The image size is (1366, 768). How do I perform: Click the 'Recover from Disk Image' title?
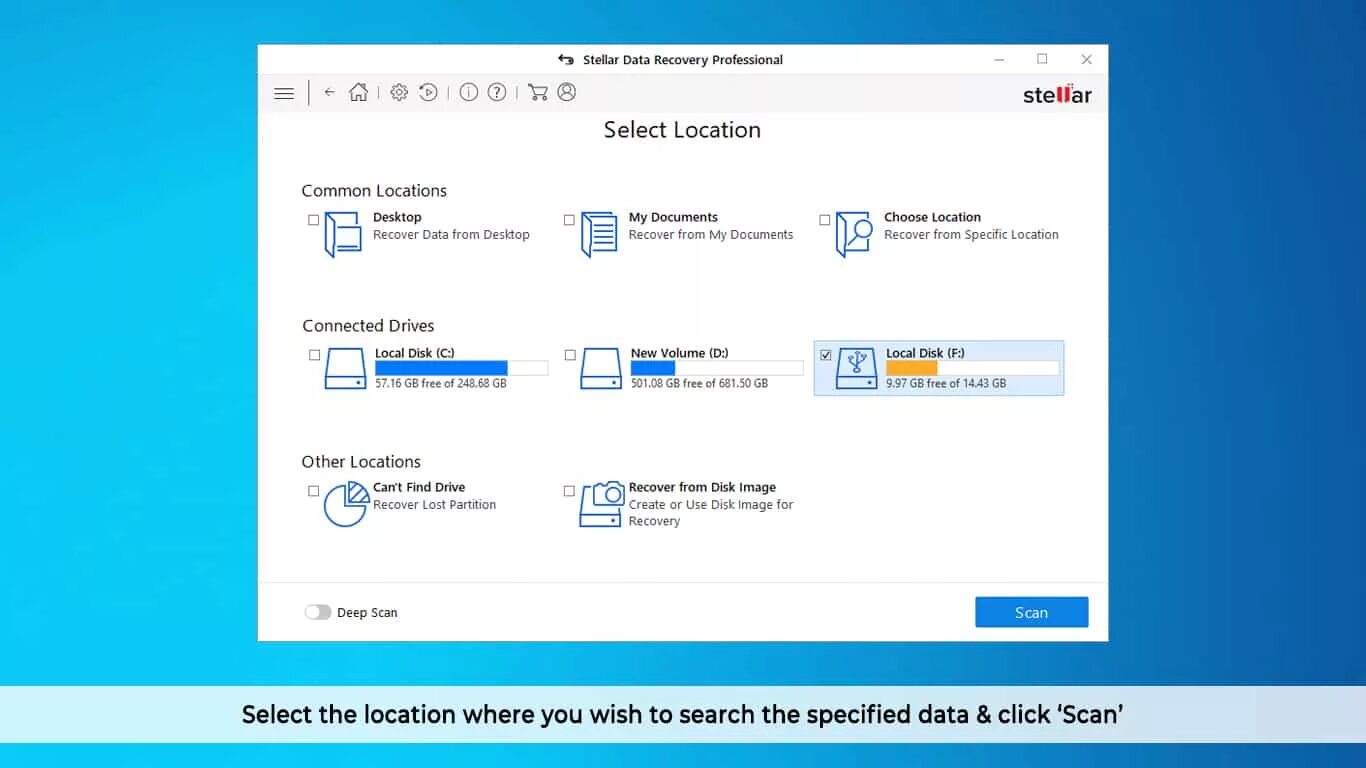click(x=702, y=487)
